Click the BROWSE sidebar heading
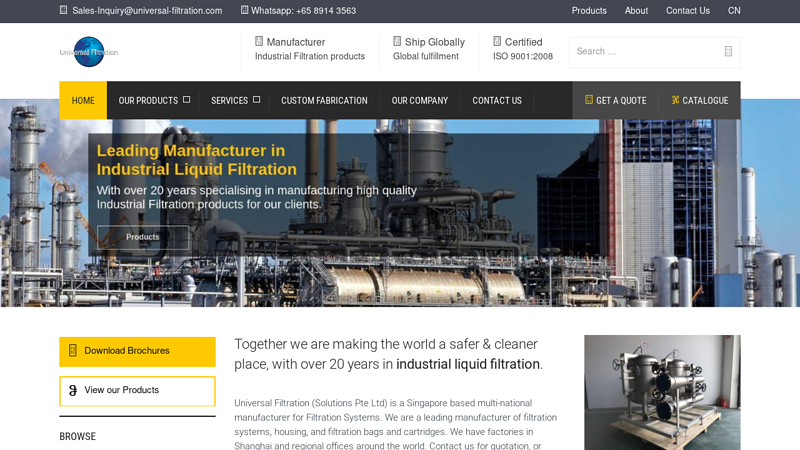Image resolution: width=800 pixels, height=450 pixels. [78, 436]
